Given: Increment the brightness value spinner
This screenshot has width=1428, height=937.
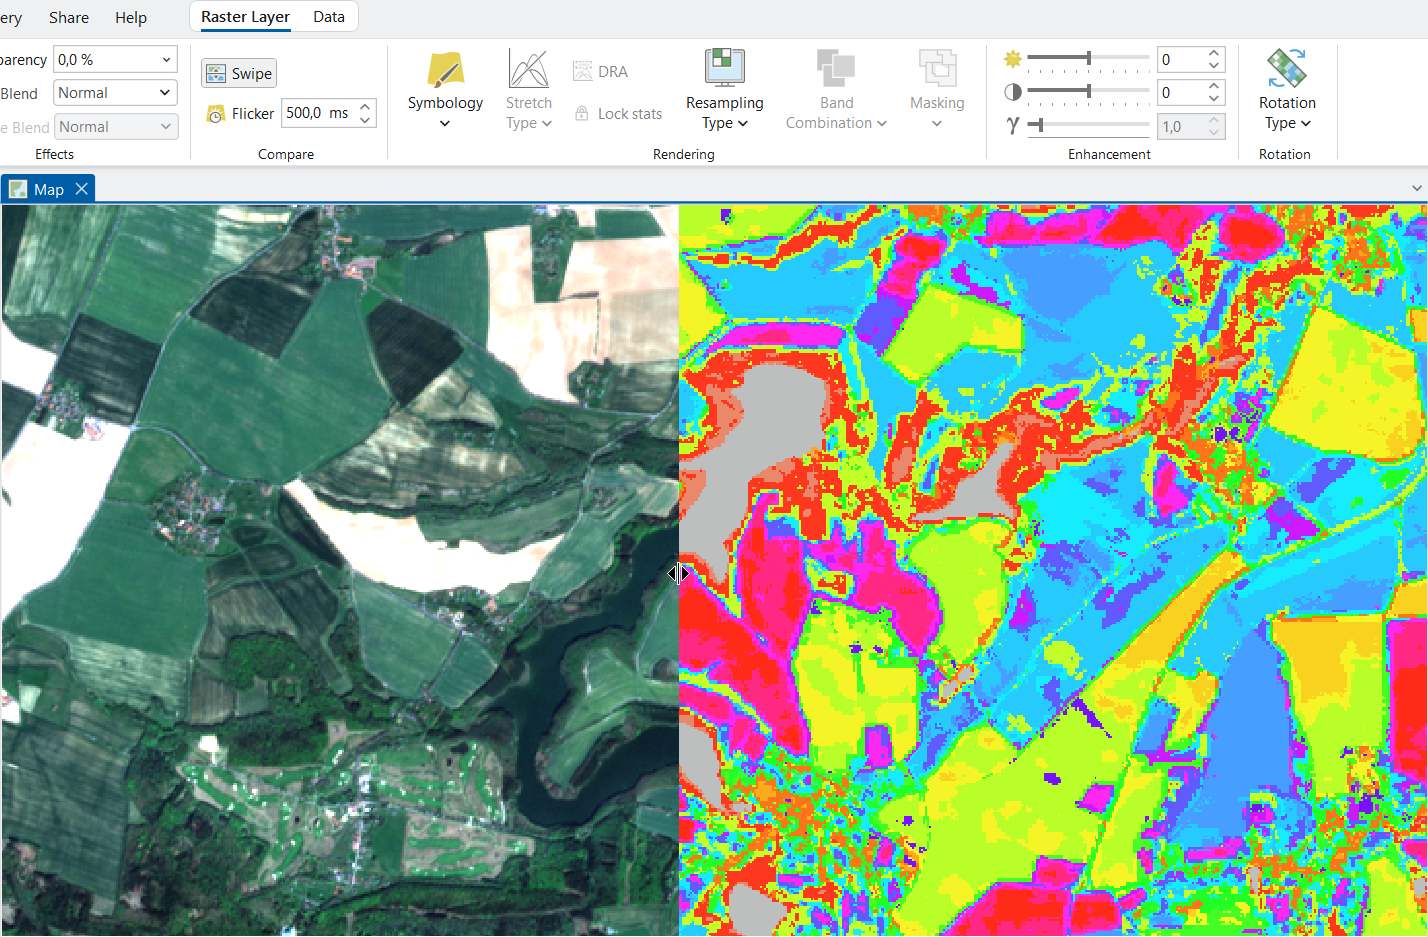Looking at the screenshot, I should click(1214, 54).
